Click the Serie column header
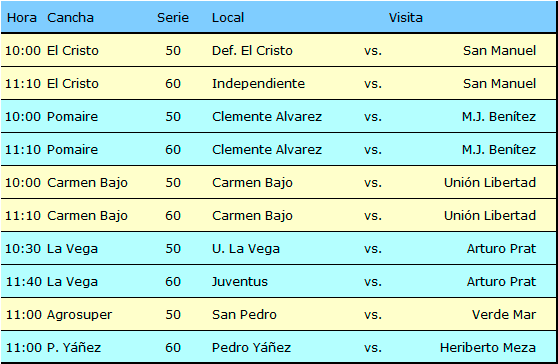The height and width of the screenshot is (364, 558). pos(173,18)
